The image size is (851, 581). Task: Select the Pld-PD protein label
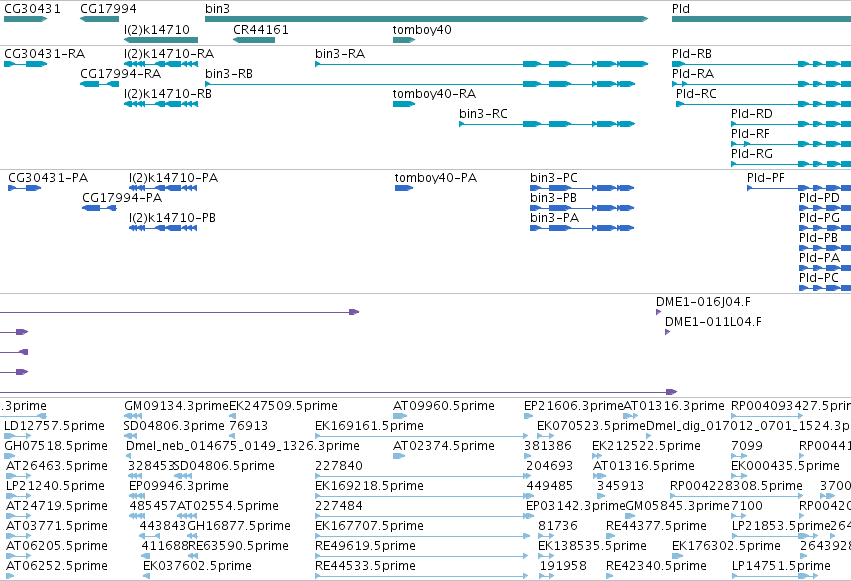[x=819, y=198]
